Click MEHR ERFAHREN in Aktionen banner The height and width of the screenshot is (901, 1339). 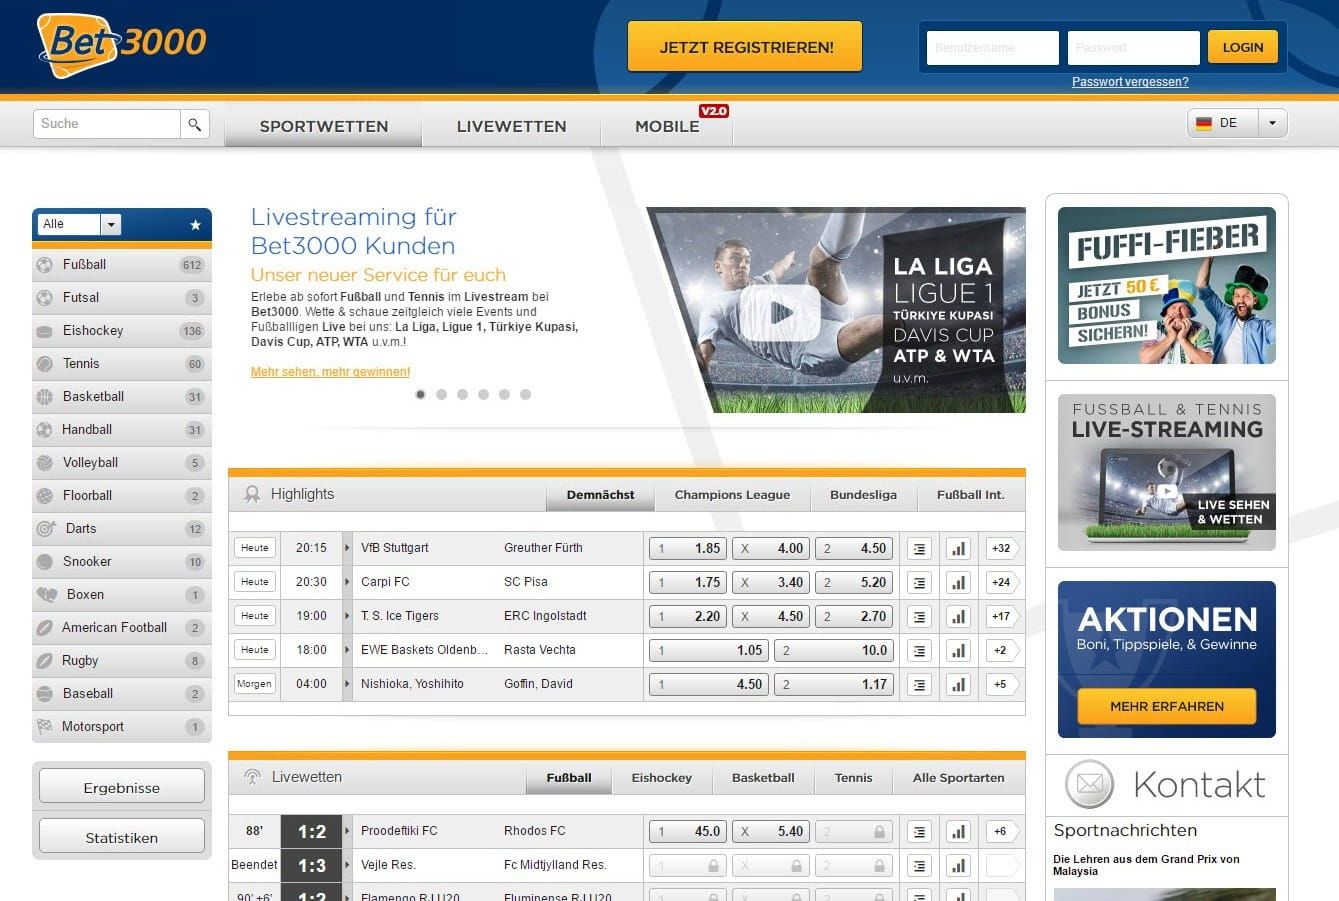click(x=1166, y=706)
